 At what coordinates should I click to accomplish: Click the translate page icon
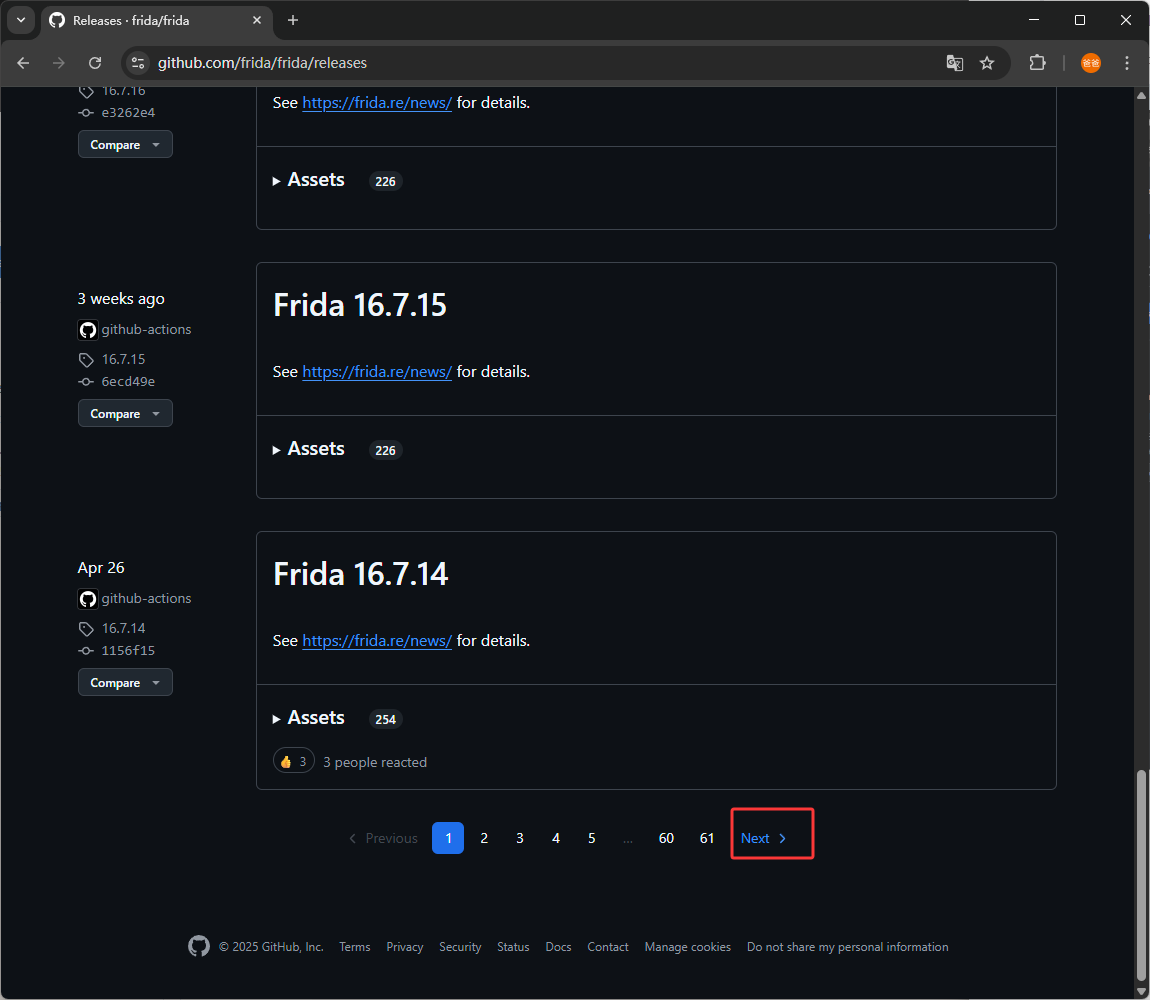point(954,63)
